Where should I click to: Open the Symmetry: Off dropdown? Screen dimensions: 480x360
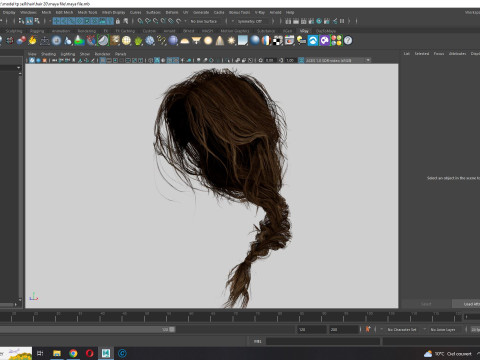(251, 21)
